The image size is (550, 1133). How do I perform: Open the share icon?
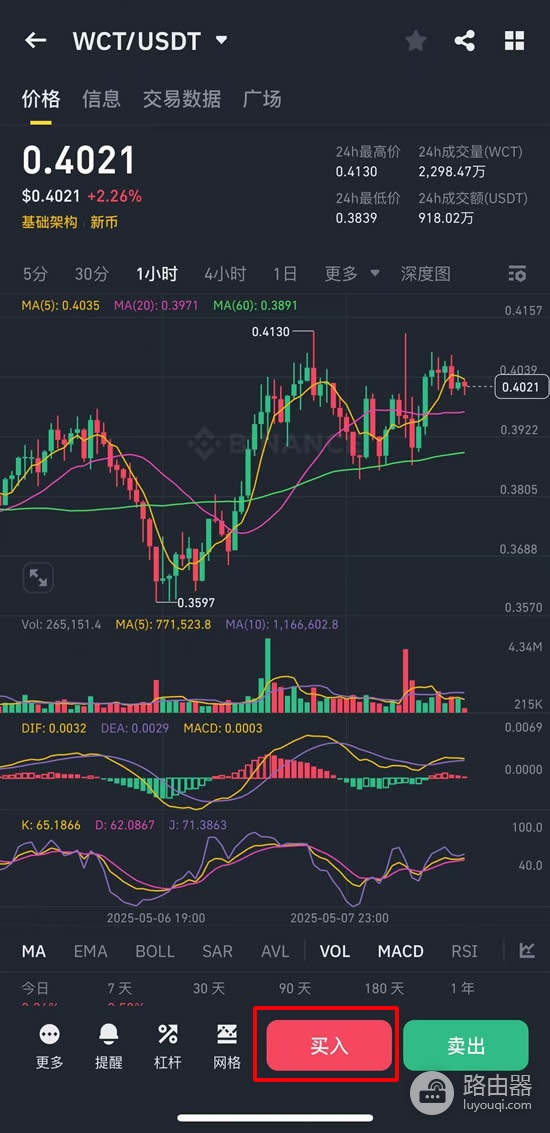click(x=465, y=40)
